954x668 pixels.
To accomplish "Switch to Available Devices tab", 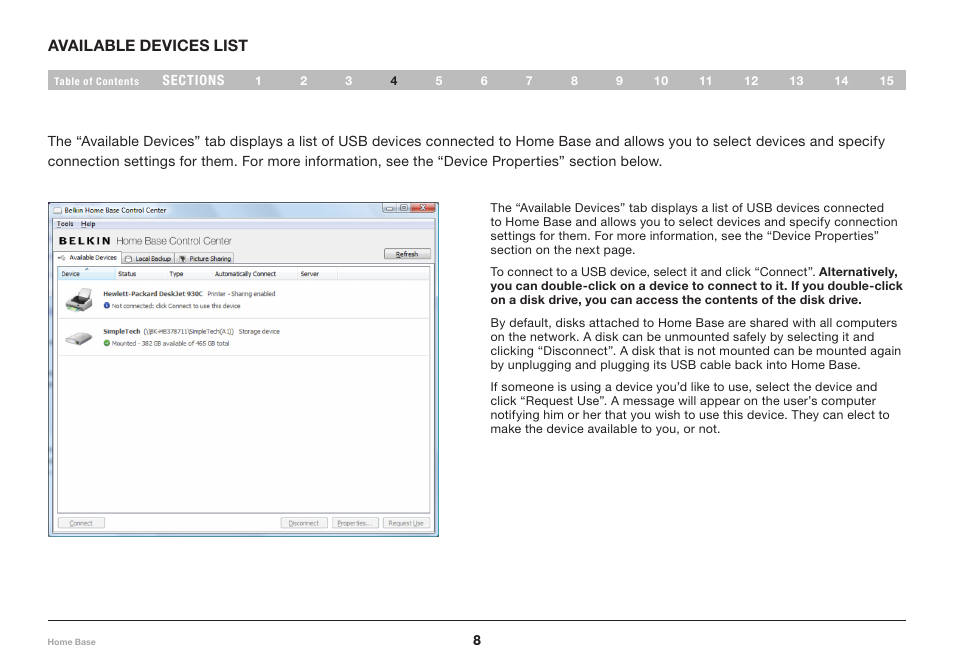I will tap(88, 257).
